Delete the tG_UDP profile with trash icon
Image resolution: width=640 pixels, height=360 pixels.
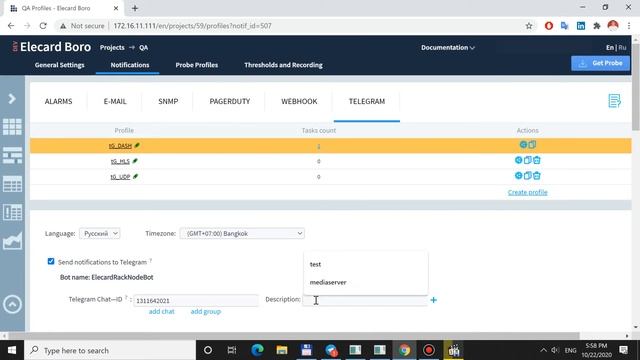537,176
